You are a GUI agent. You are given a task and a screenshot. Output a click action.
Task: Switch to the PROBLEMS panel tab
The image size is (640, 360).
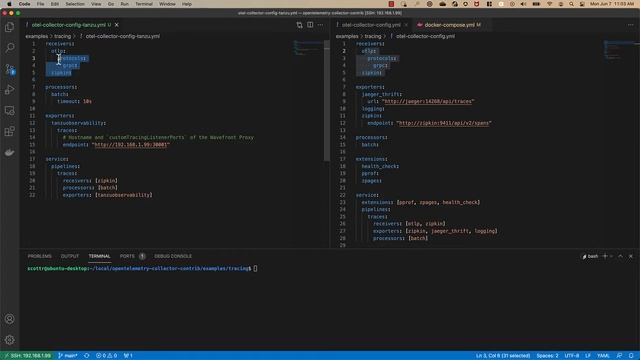coord(40,256)
